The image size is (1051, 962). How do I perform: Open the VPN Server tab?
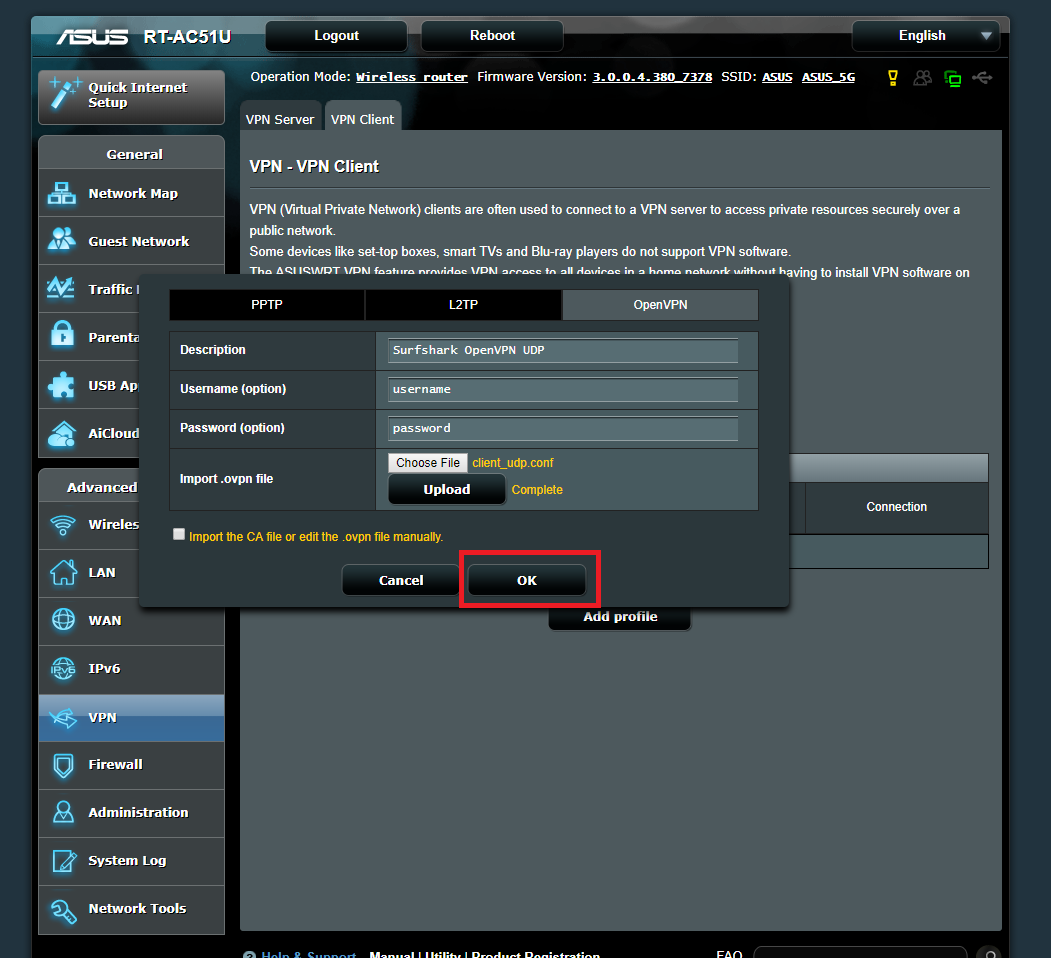(280, 119)
